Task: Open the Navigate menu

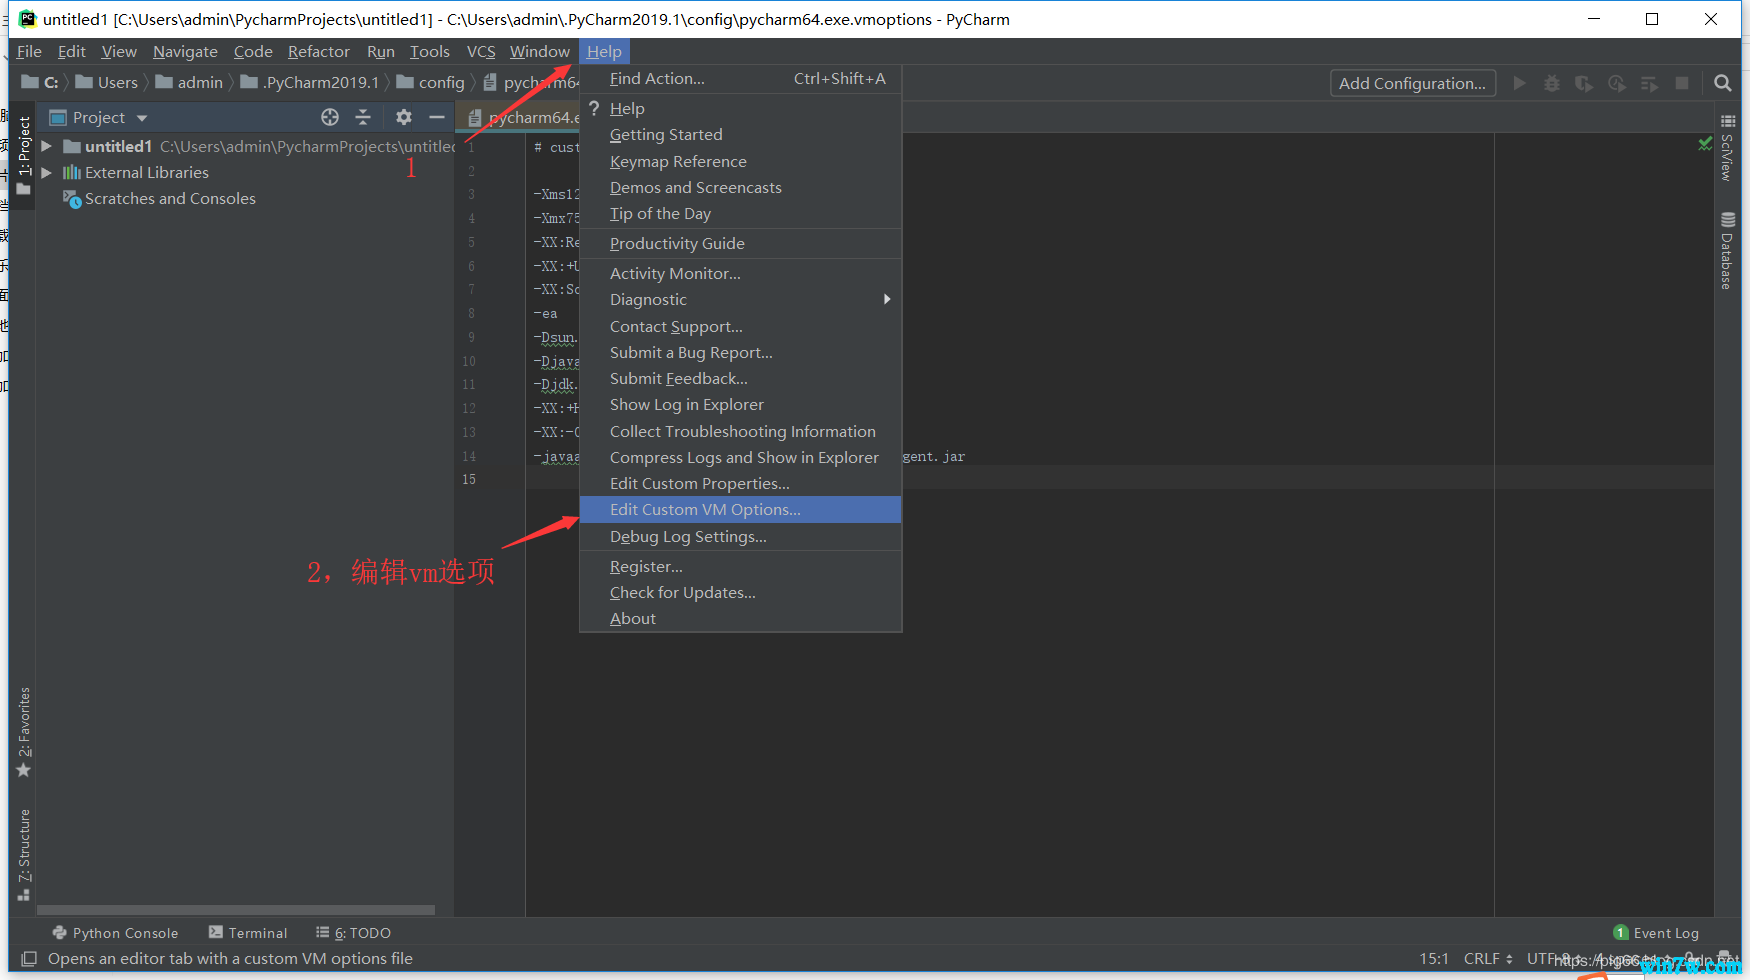Action: pyautogui.click(x=185, y=51)
